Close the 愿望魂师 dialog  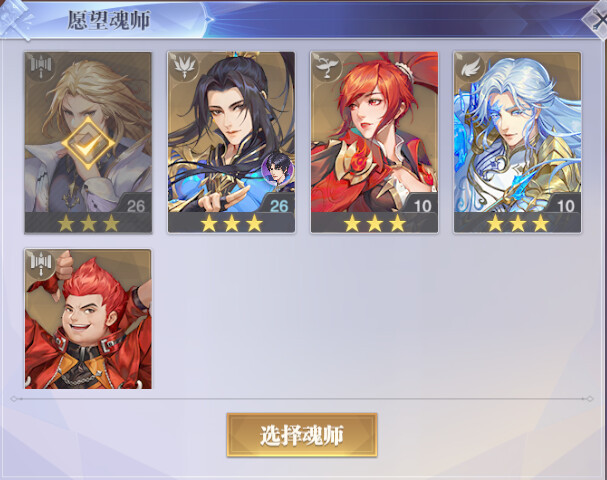tap(597, 19)
